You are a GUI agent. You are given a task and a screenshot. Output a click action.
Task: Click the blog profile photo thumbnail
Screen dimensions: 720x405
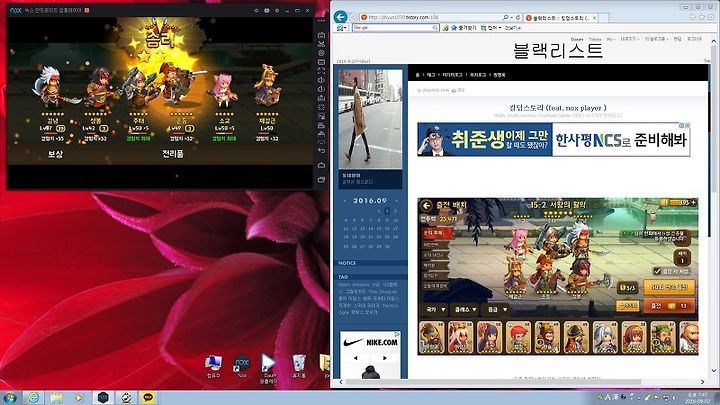pos(370,119)
